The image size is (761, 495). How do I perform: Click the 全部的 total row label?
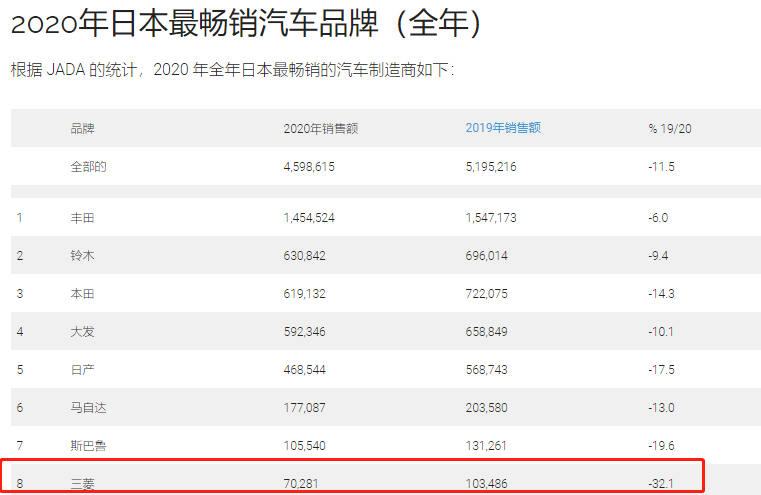(x=88, y=167)
